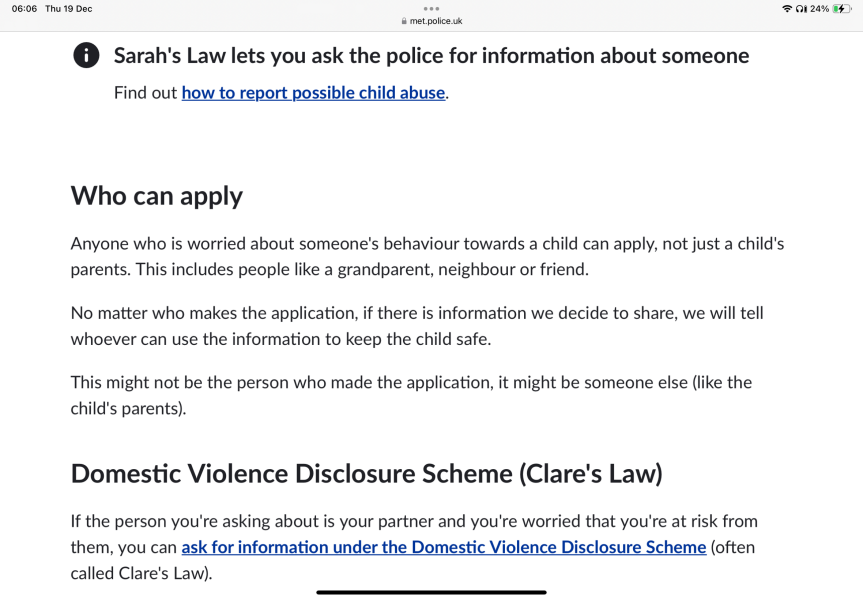863x600 pixels.
Task: Open the Domestic Violence Disclosure Scheme information link
Action: (444, 547)
